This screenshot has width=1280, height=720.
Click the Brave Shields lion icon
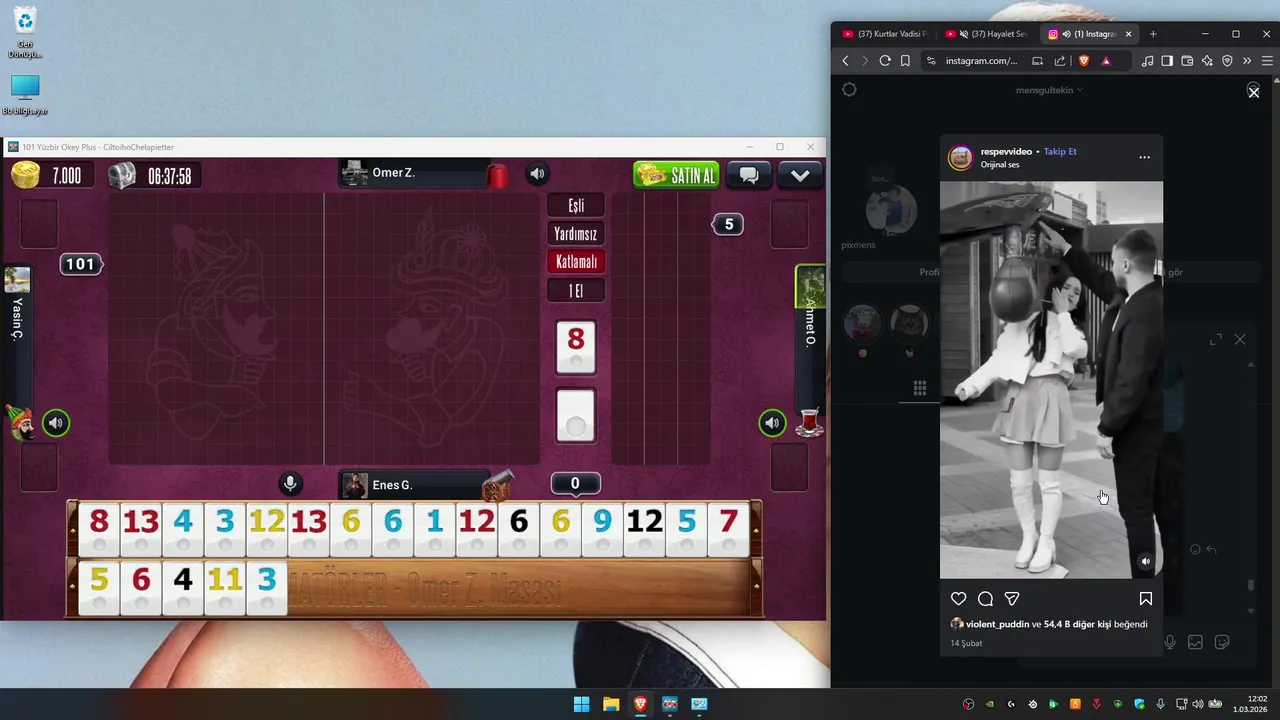(1084, 61)
